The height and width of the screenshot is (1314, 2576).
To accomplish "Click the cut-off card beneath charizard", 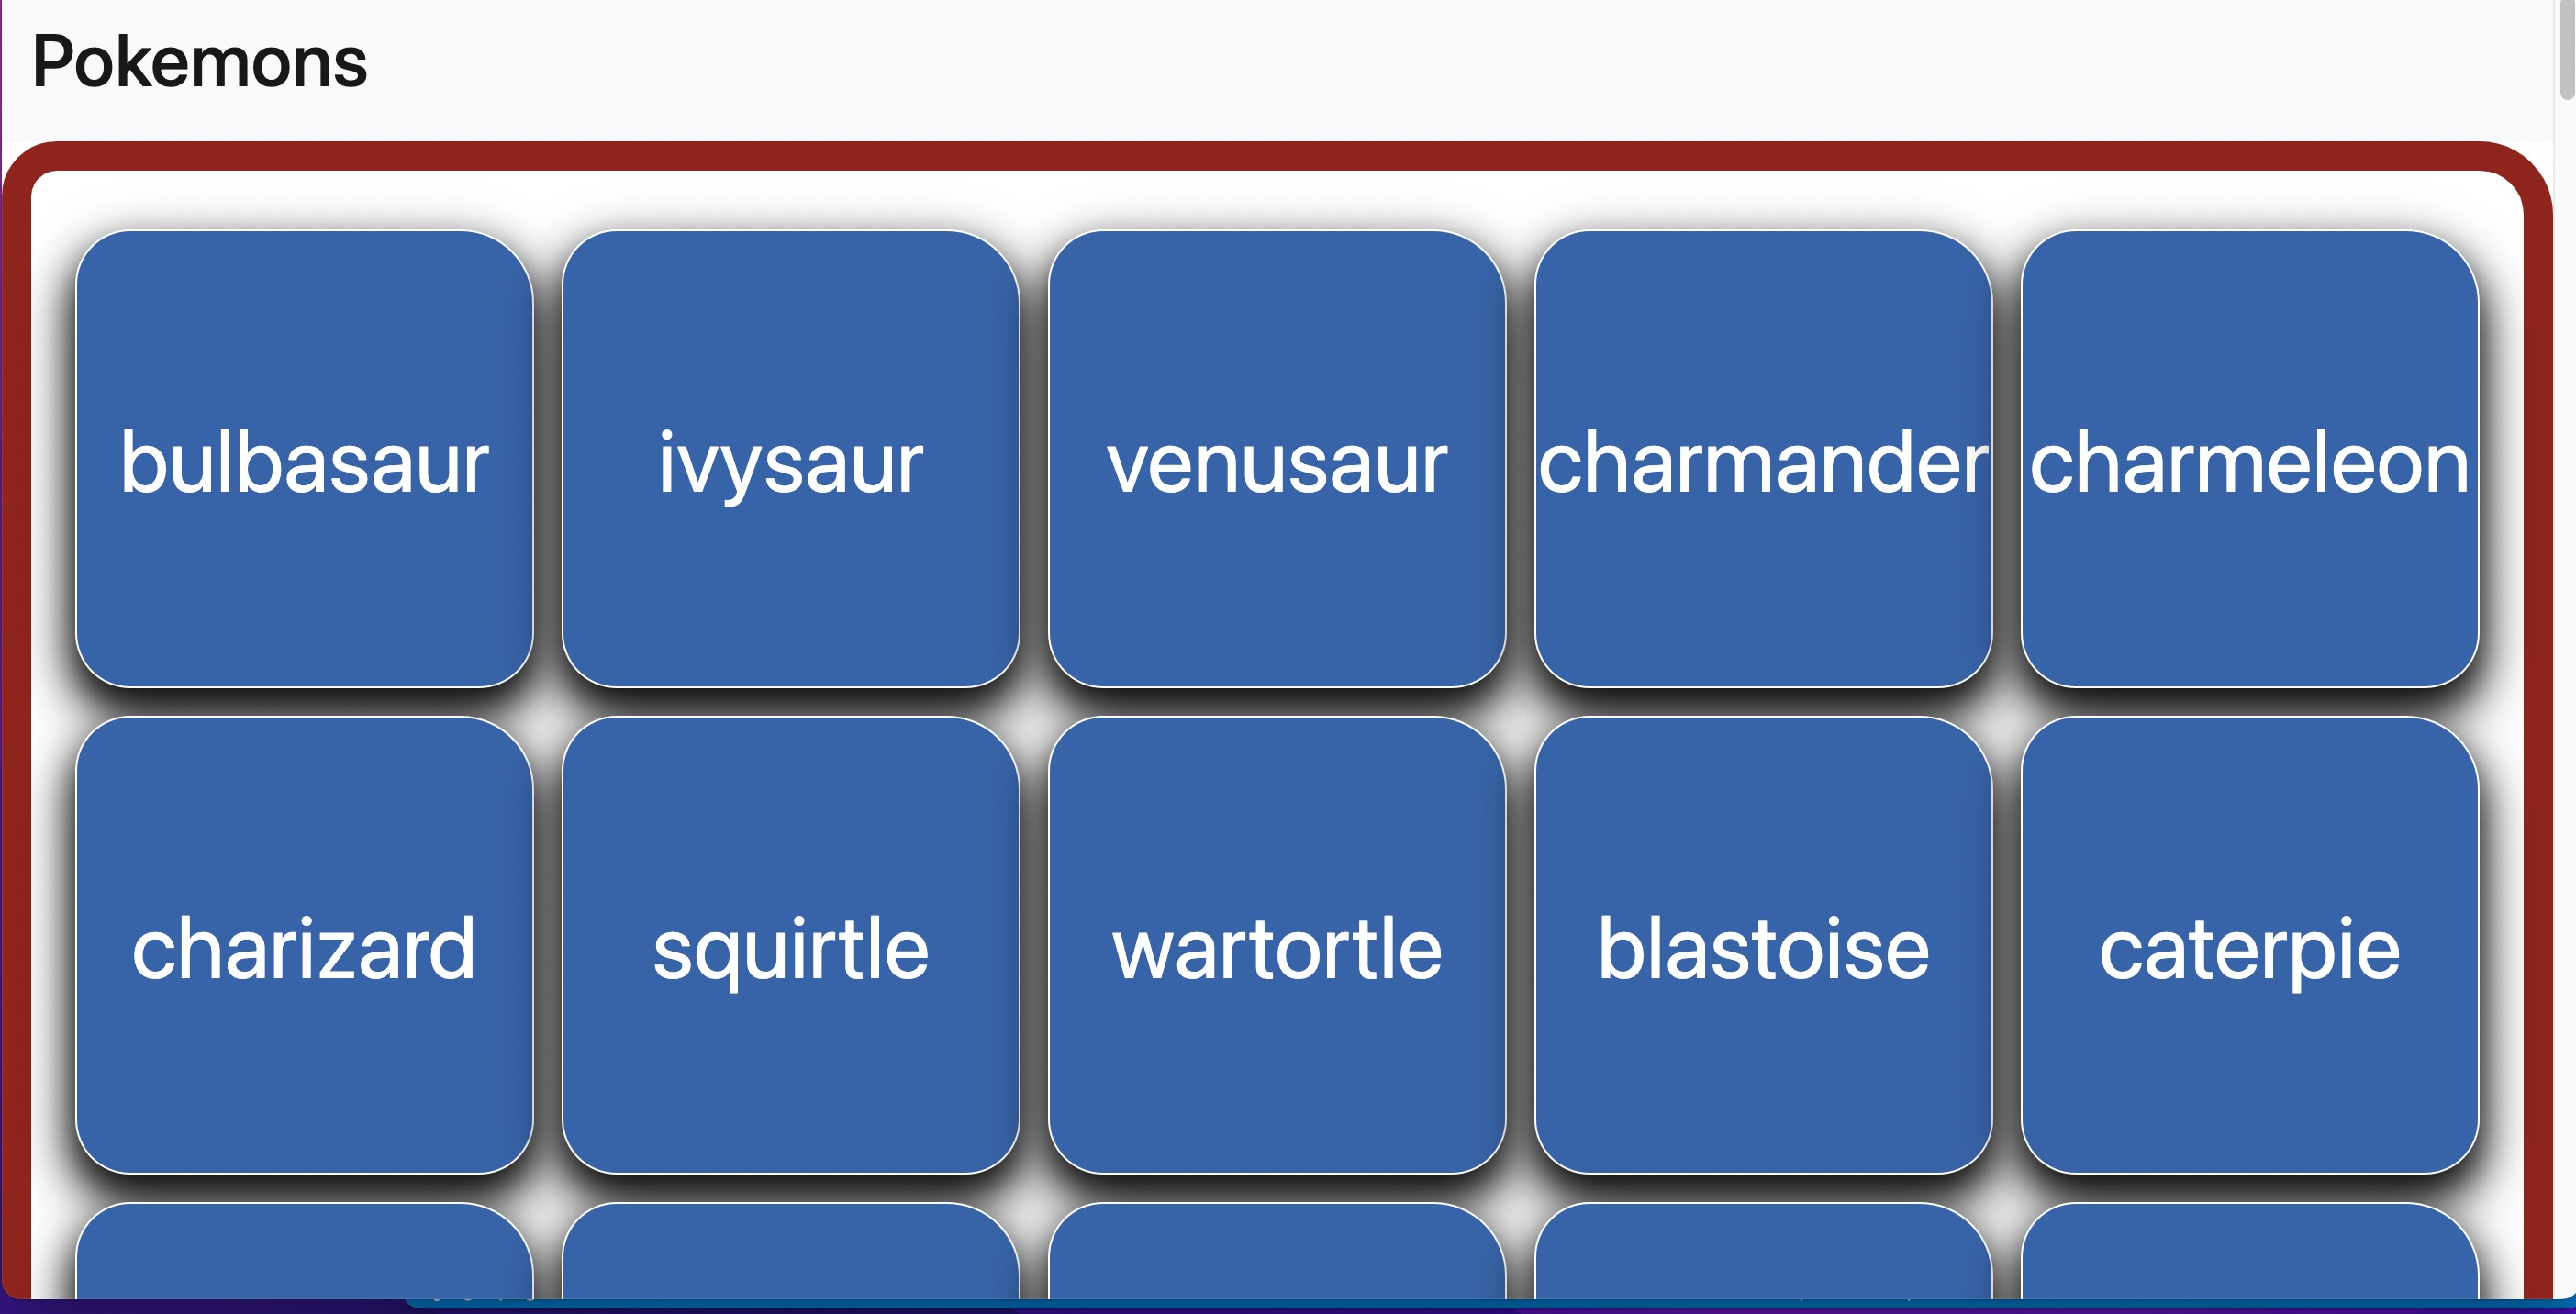I will (304, 1252).
